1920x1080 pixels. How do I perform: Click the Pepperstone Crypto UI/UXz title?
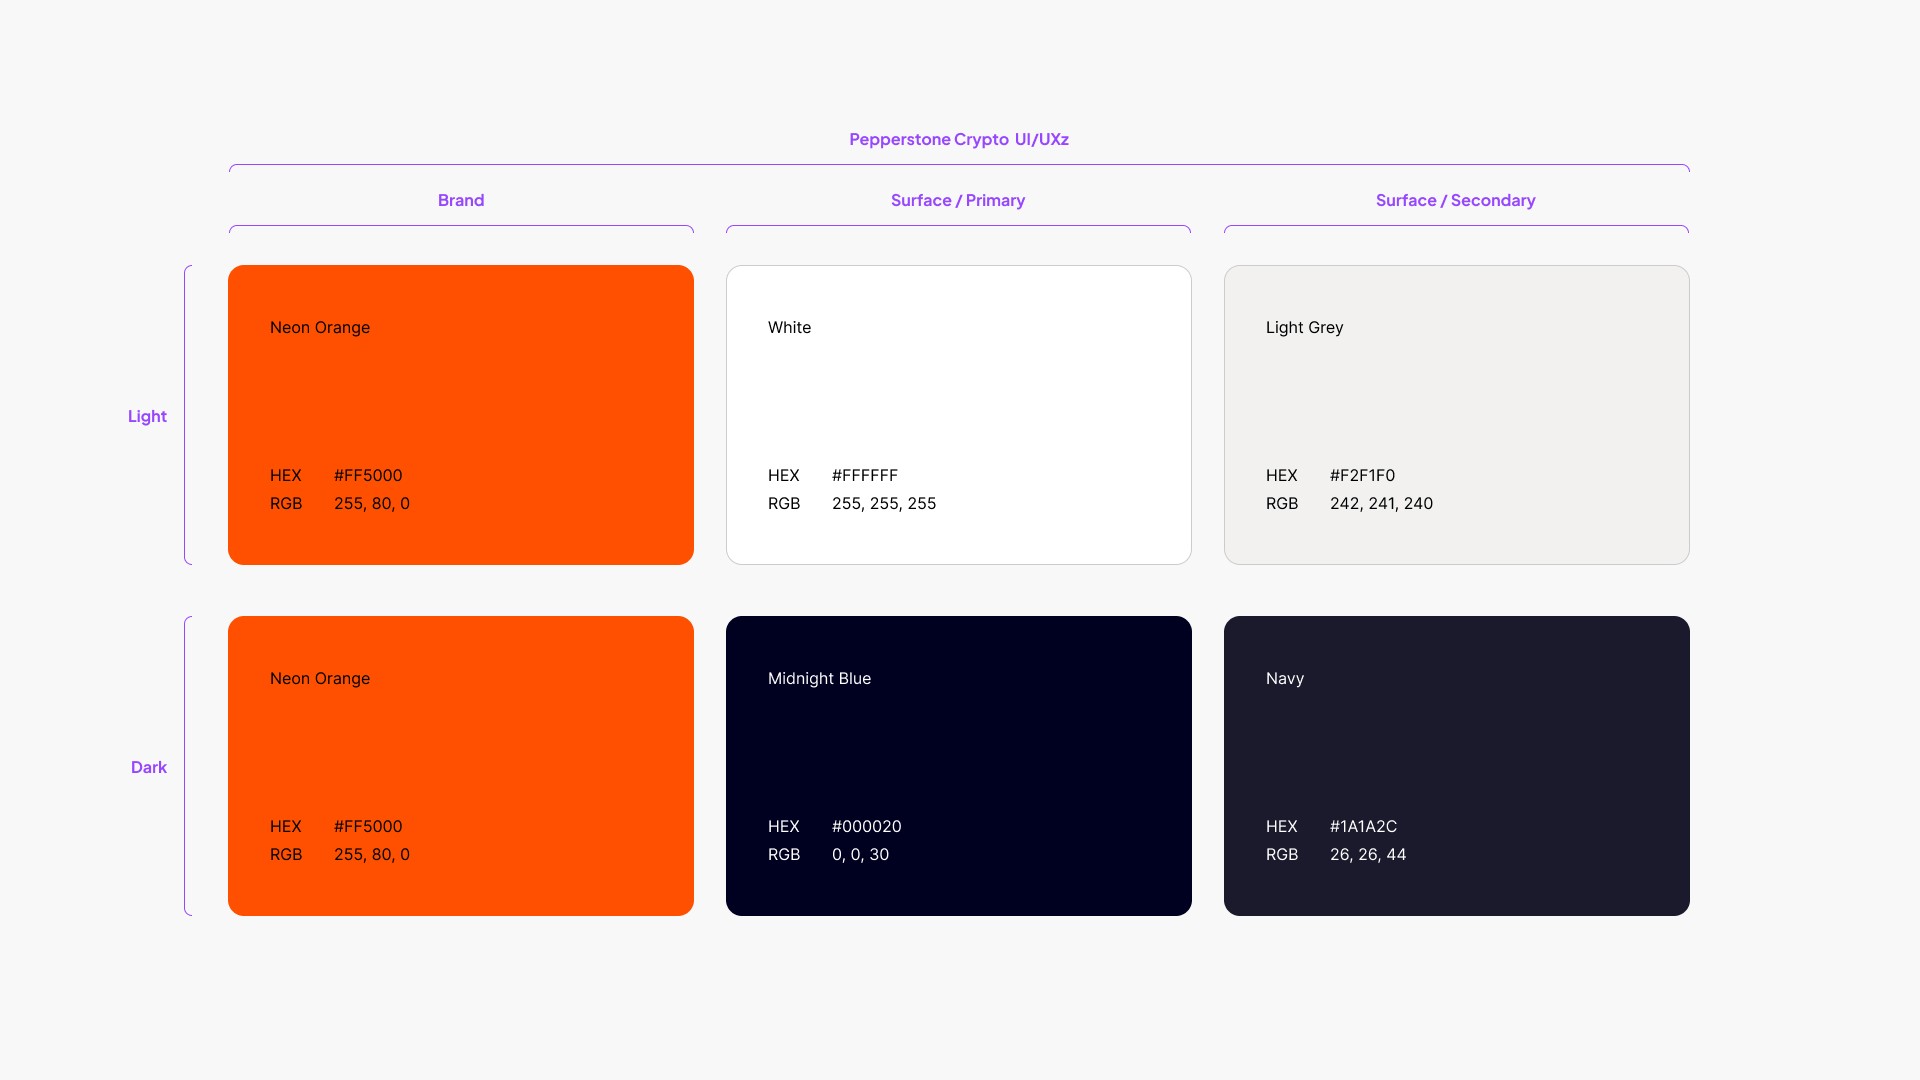pos(958,139)
